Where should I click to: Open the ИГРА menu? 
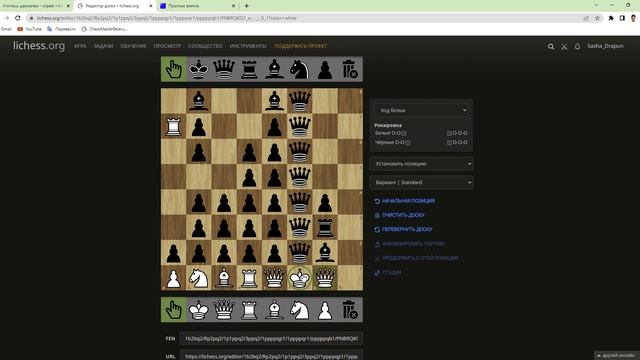coord(80,46)
